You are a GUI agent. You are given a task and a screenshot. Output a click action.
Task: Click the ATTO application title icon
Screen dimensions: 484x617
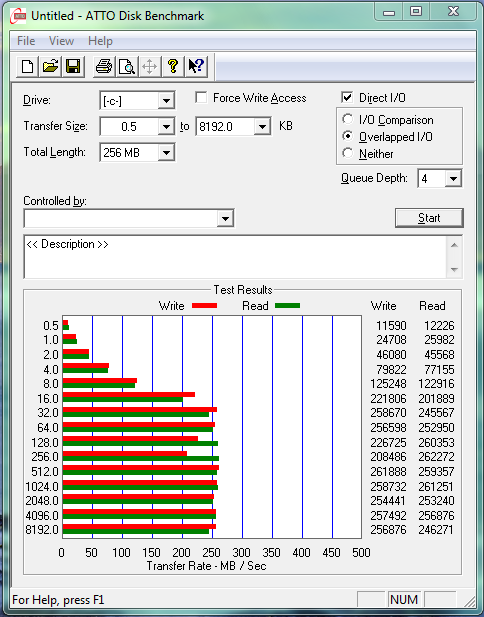pos(18,16)
